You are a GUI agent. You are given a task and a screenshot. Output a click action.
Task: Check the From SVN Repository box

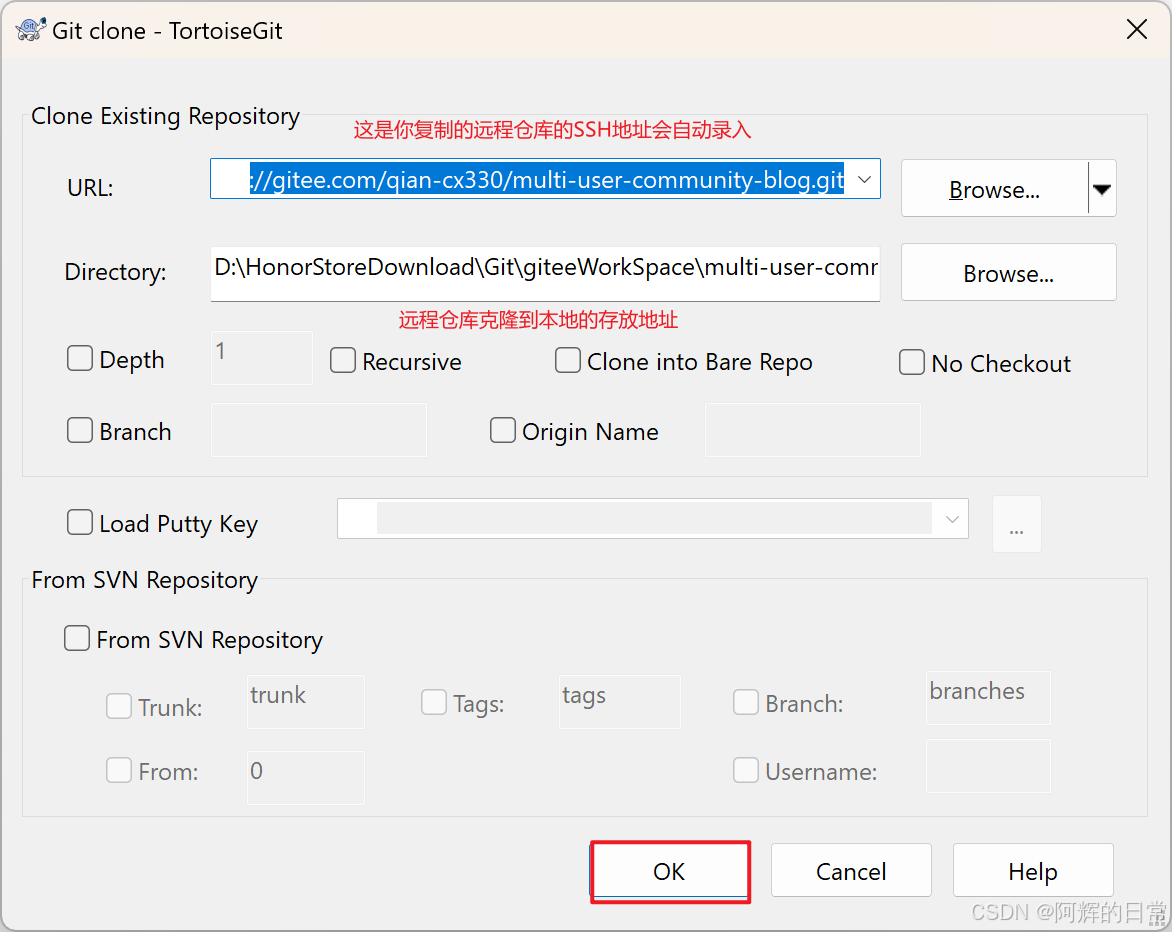tap(77, 638)
